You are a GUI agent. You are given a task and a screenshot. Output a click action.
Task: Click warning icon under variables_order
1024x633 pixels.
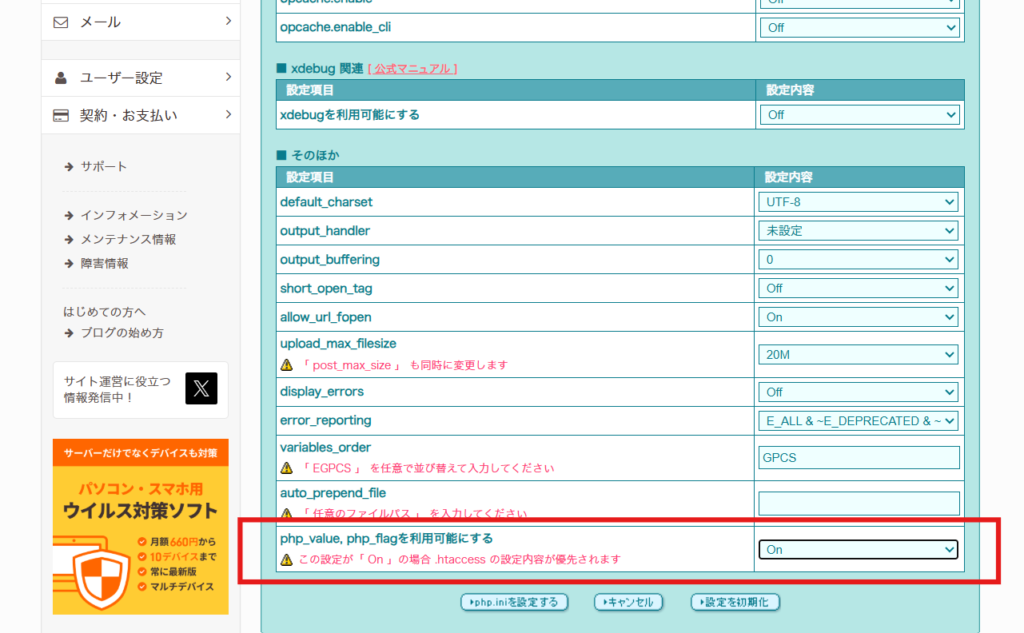tap(286, 467)
